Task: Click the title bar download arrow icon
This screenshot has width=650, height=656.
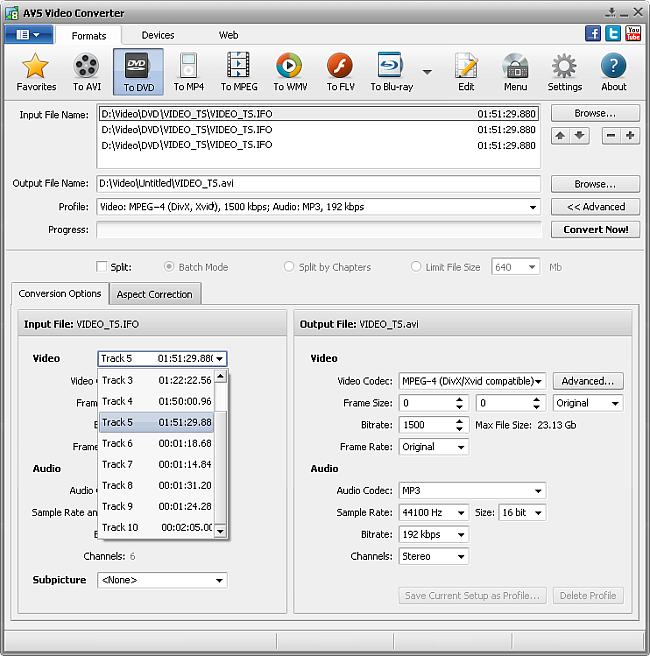Action: click(610, 13)
